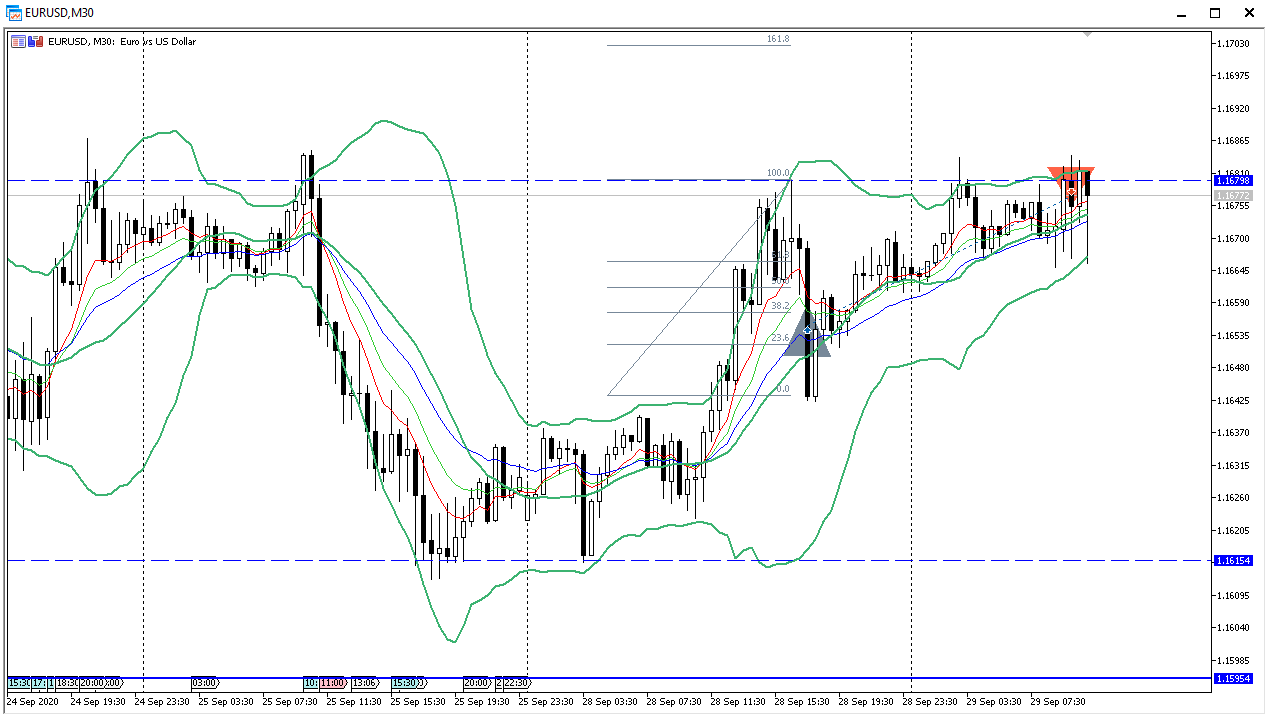Viewport: 1271px width, 719px height.
Task: Select the gray up-triangle buy marker
Action: coord(807,334)
